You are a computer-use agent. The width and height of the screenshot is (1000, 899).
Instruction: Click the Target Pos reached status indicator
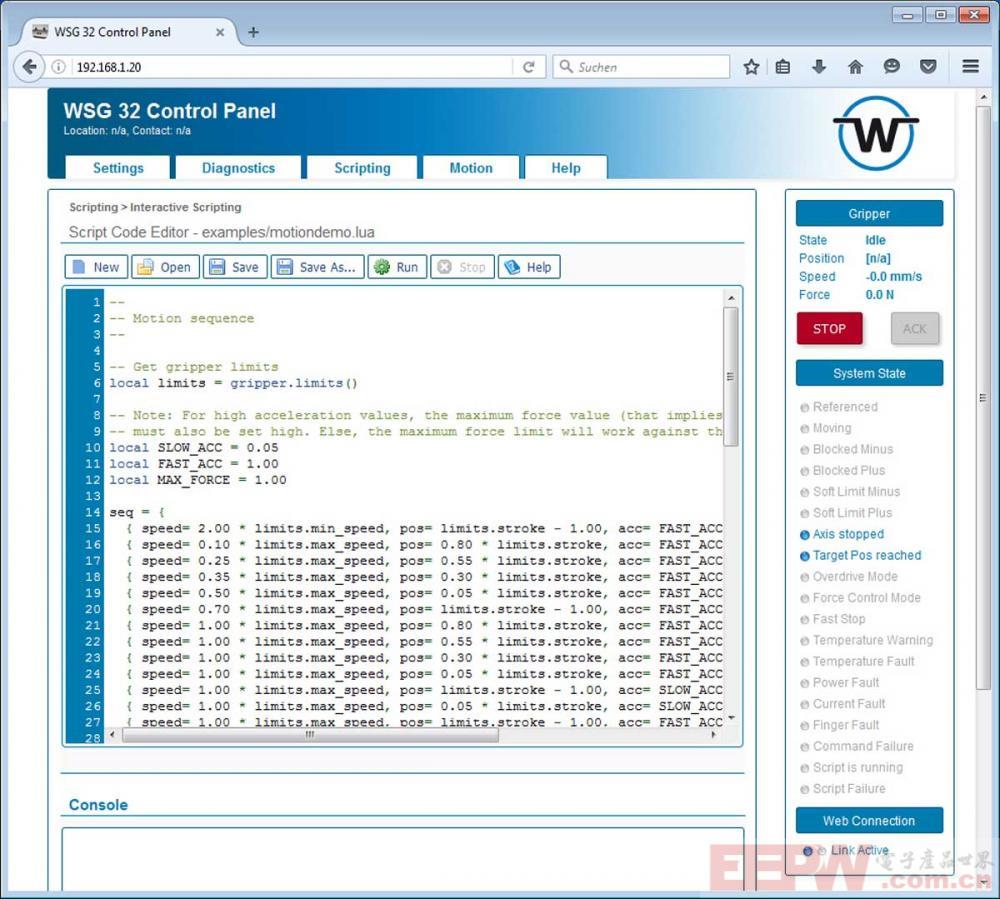tap(861, 555)
